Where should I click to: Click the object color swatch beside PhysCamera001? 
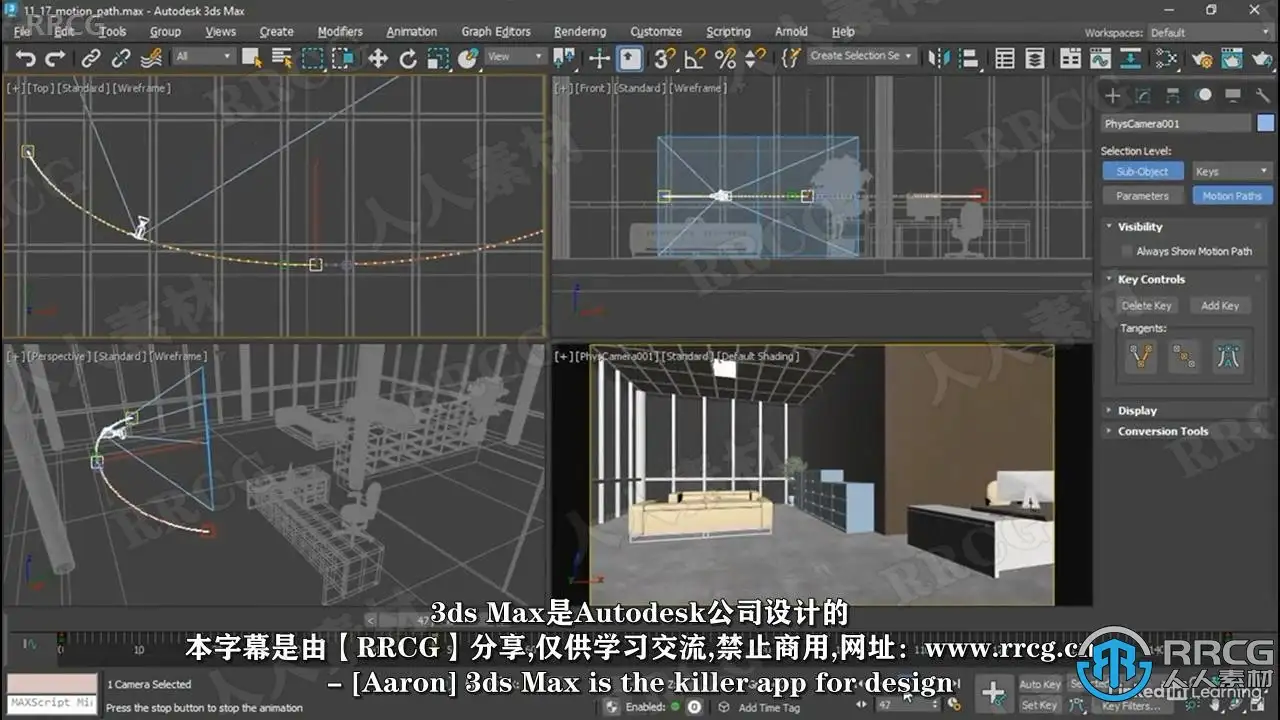[1265, 124]
